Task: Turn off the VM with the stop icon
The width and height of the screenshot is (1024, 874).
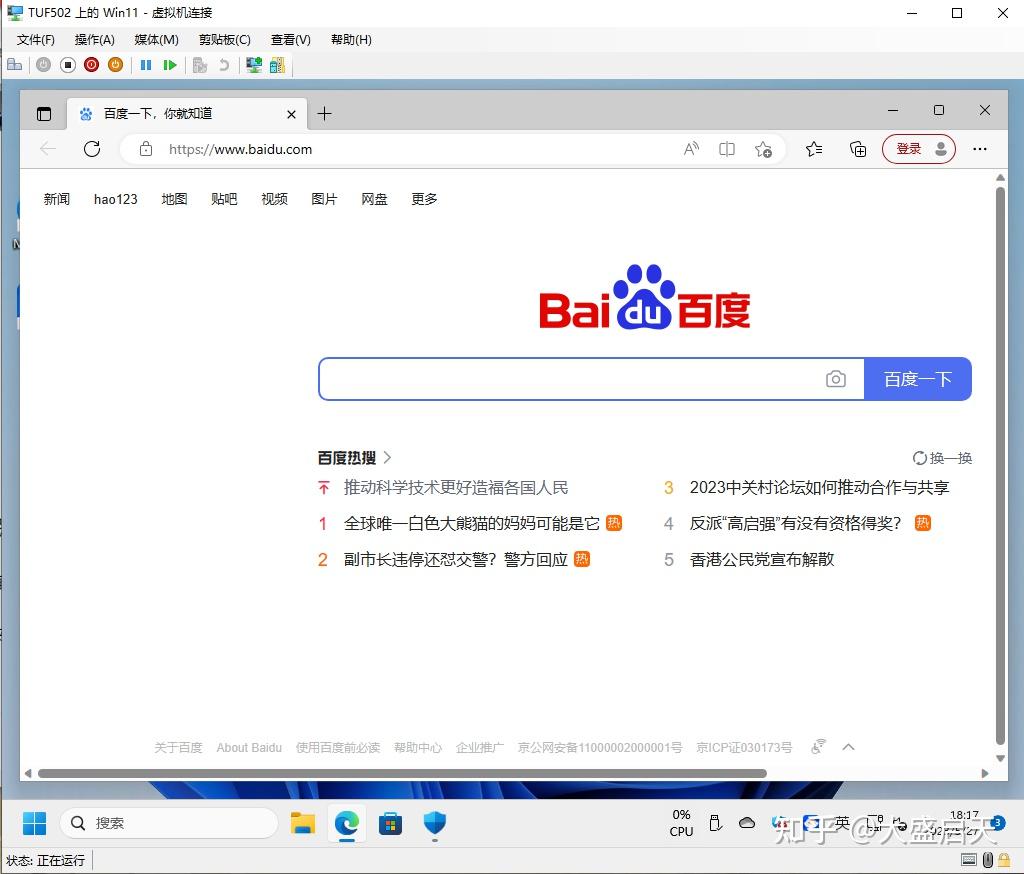Action: 67,65
